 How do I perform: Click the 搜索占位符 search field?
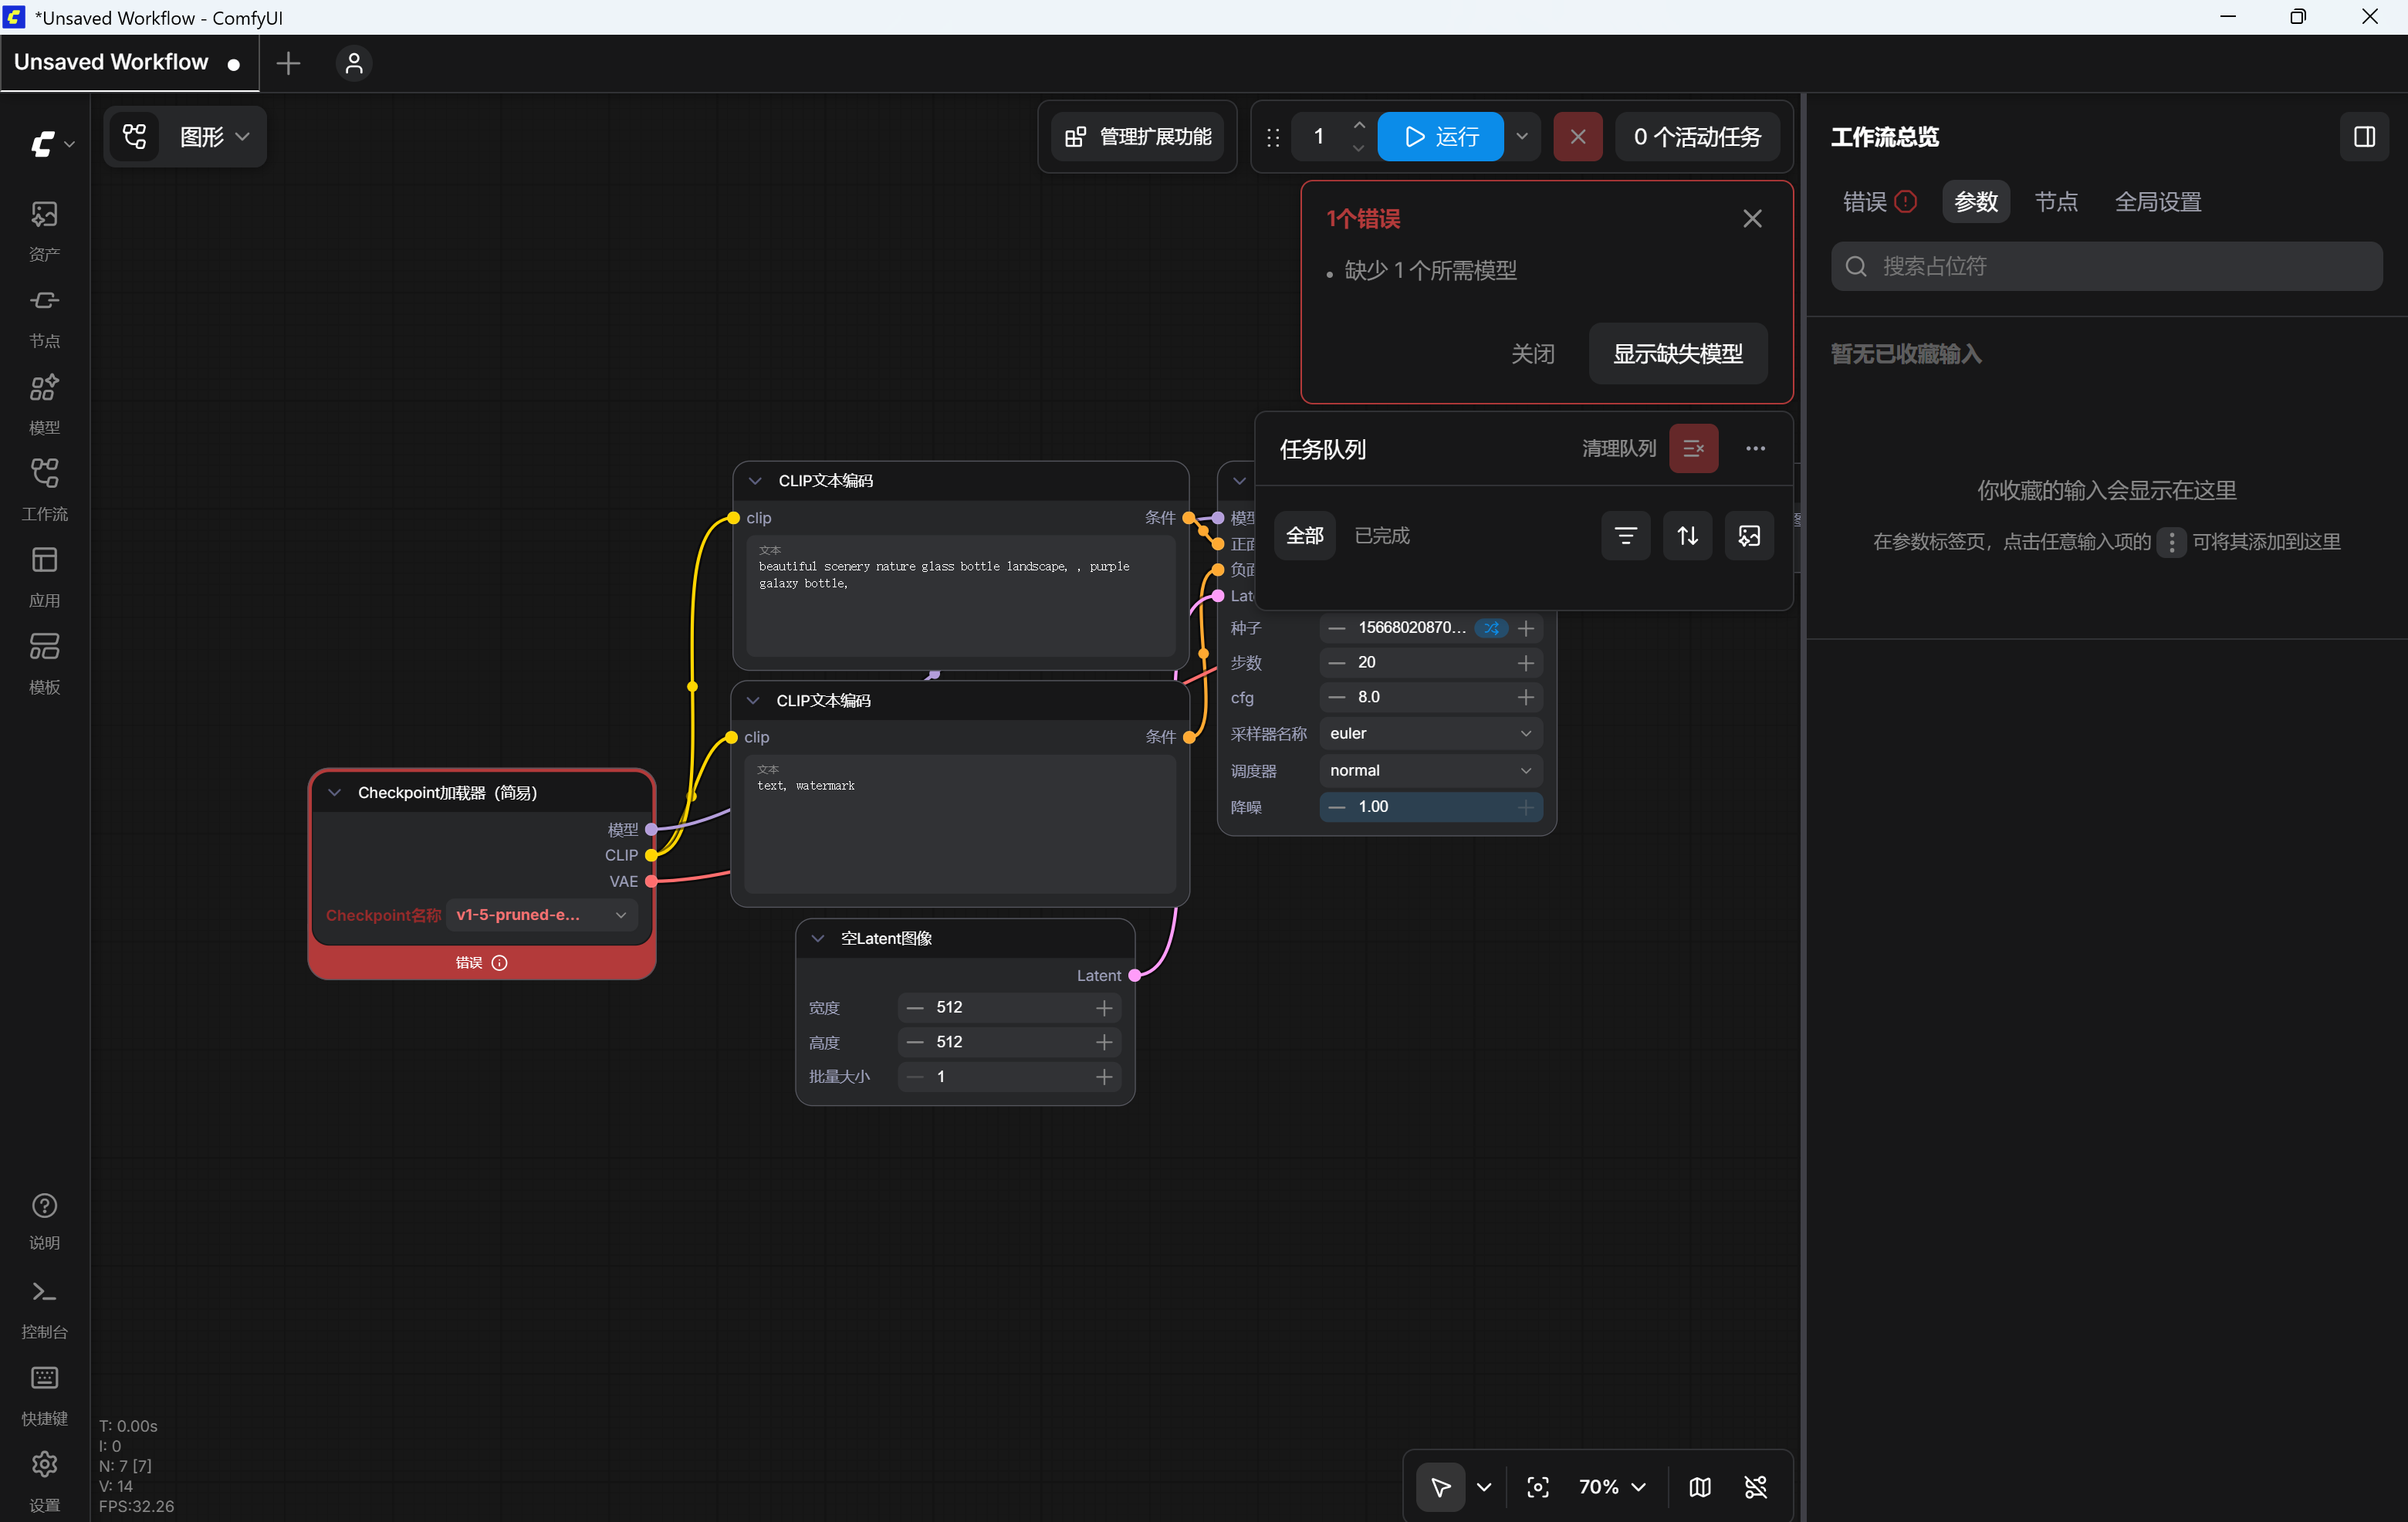coord(2106,266)
